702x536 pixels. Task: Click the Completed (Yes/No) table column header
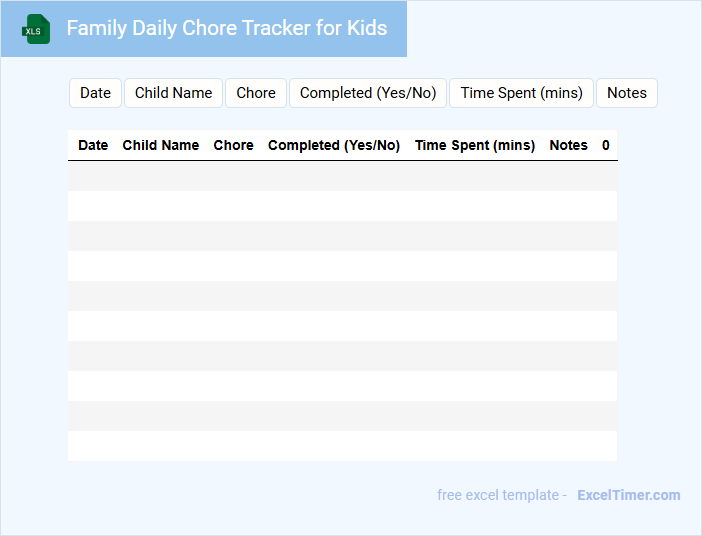coord(334,145)
